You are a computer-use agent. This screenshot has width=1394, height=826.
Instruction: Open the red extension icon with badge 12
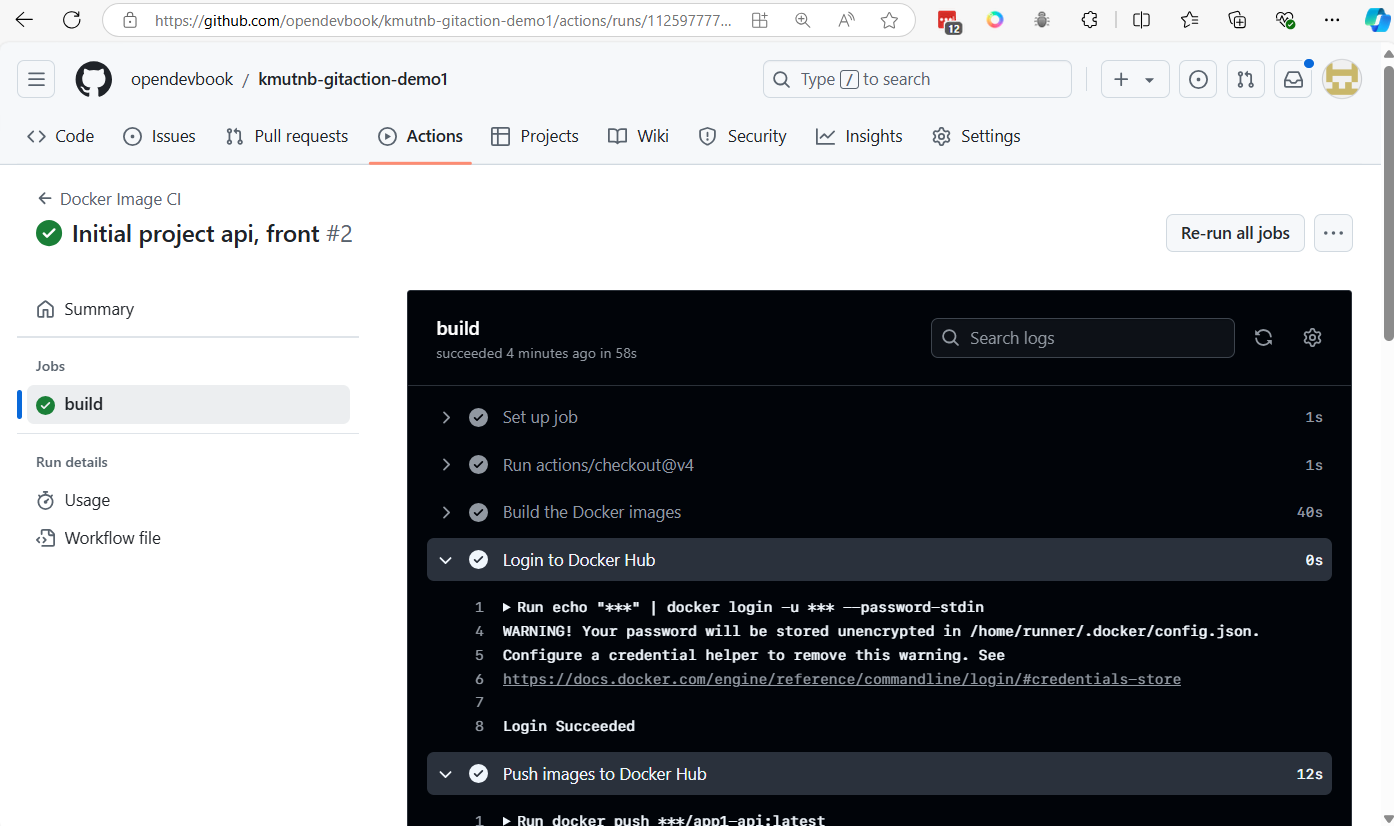(x=947, y=21)
